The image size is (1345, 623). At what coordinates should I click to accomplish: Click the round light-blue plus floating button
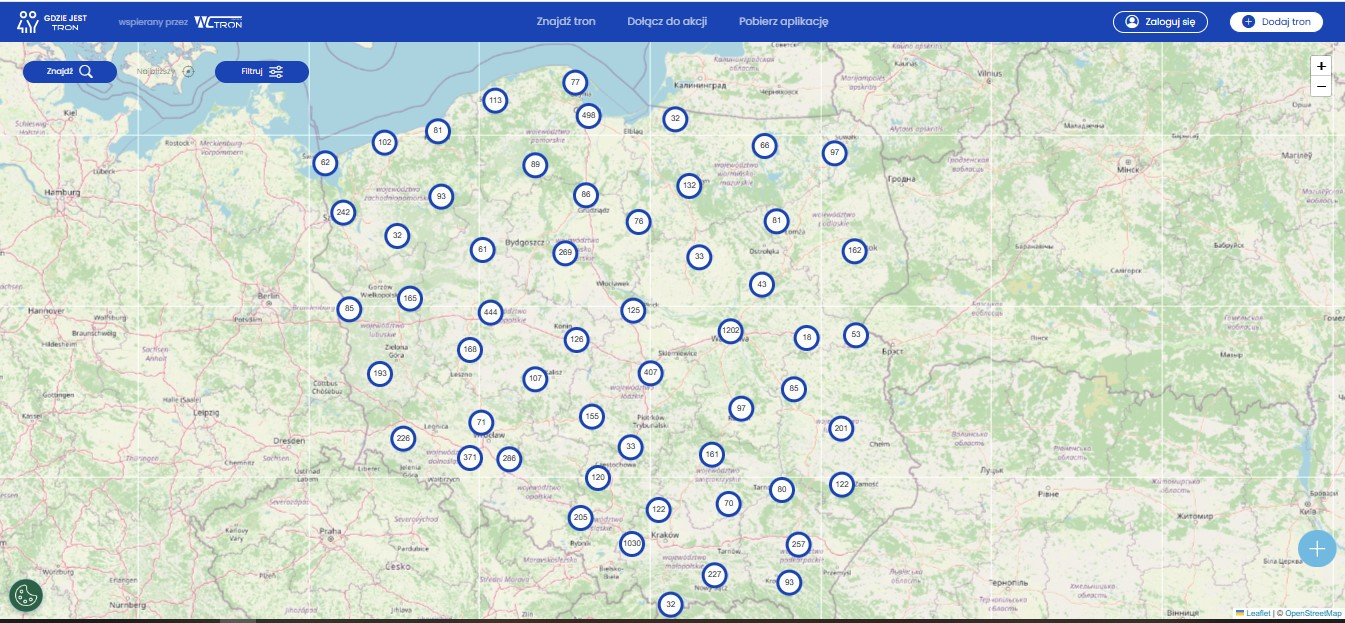(1317, 549)
